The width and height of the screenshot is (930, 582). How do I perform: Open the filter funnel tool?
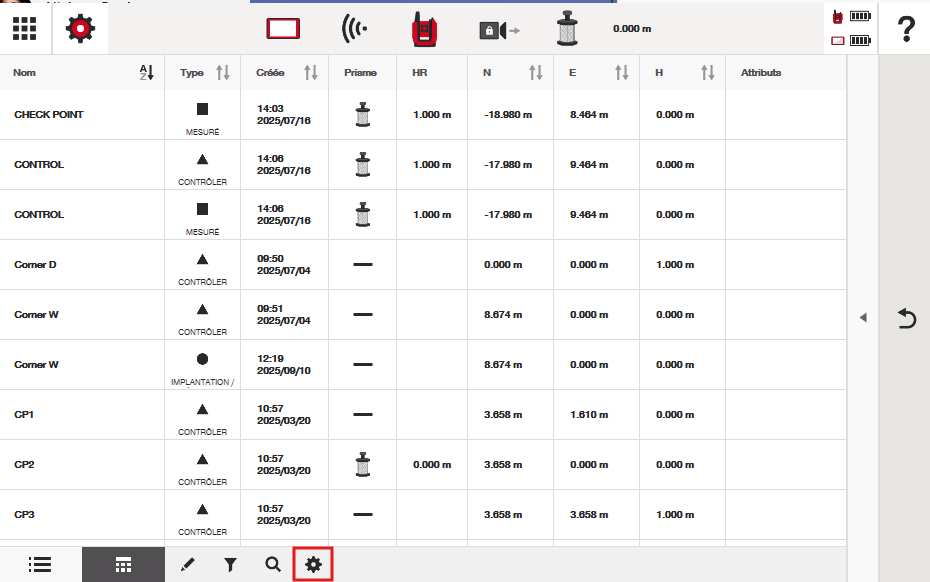tap(230, 565)
